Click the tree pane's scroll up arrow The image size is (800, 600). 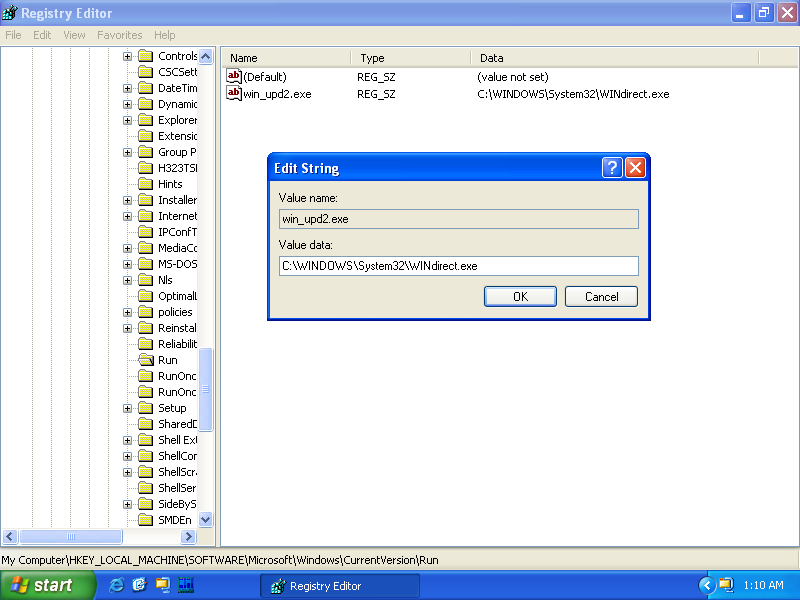206,56
